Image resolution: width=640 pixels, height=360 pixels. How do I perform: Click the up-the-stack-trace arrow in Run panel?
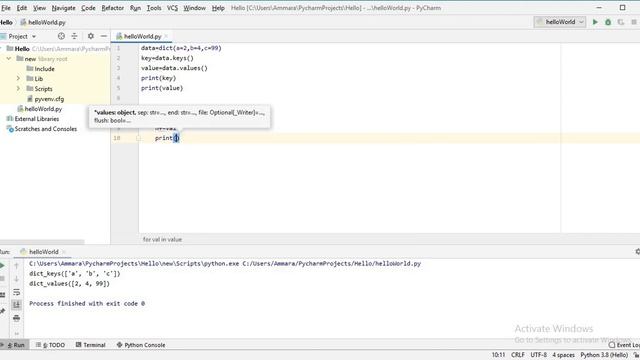[16, 266]
